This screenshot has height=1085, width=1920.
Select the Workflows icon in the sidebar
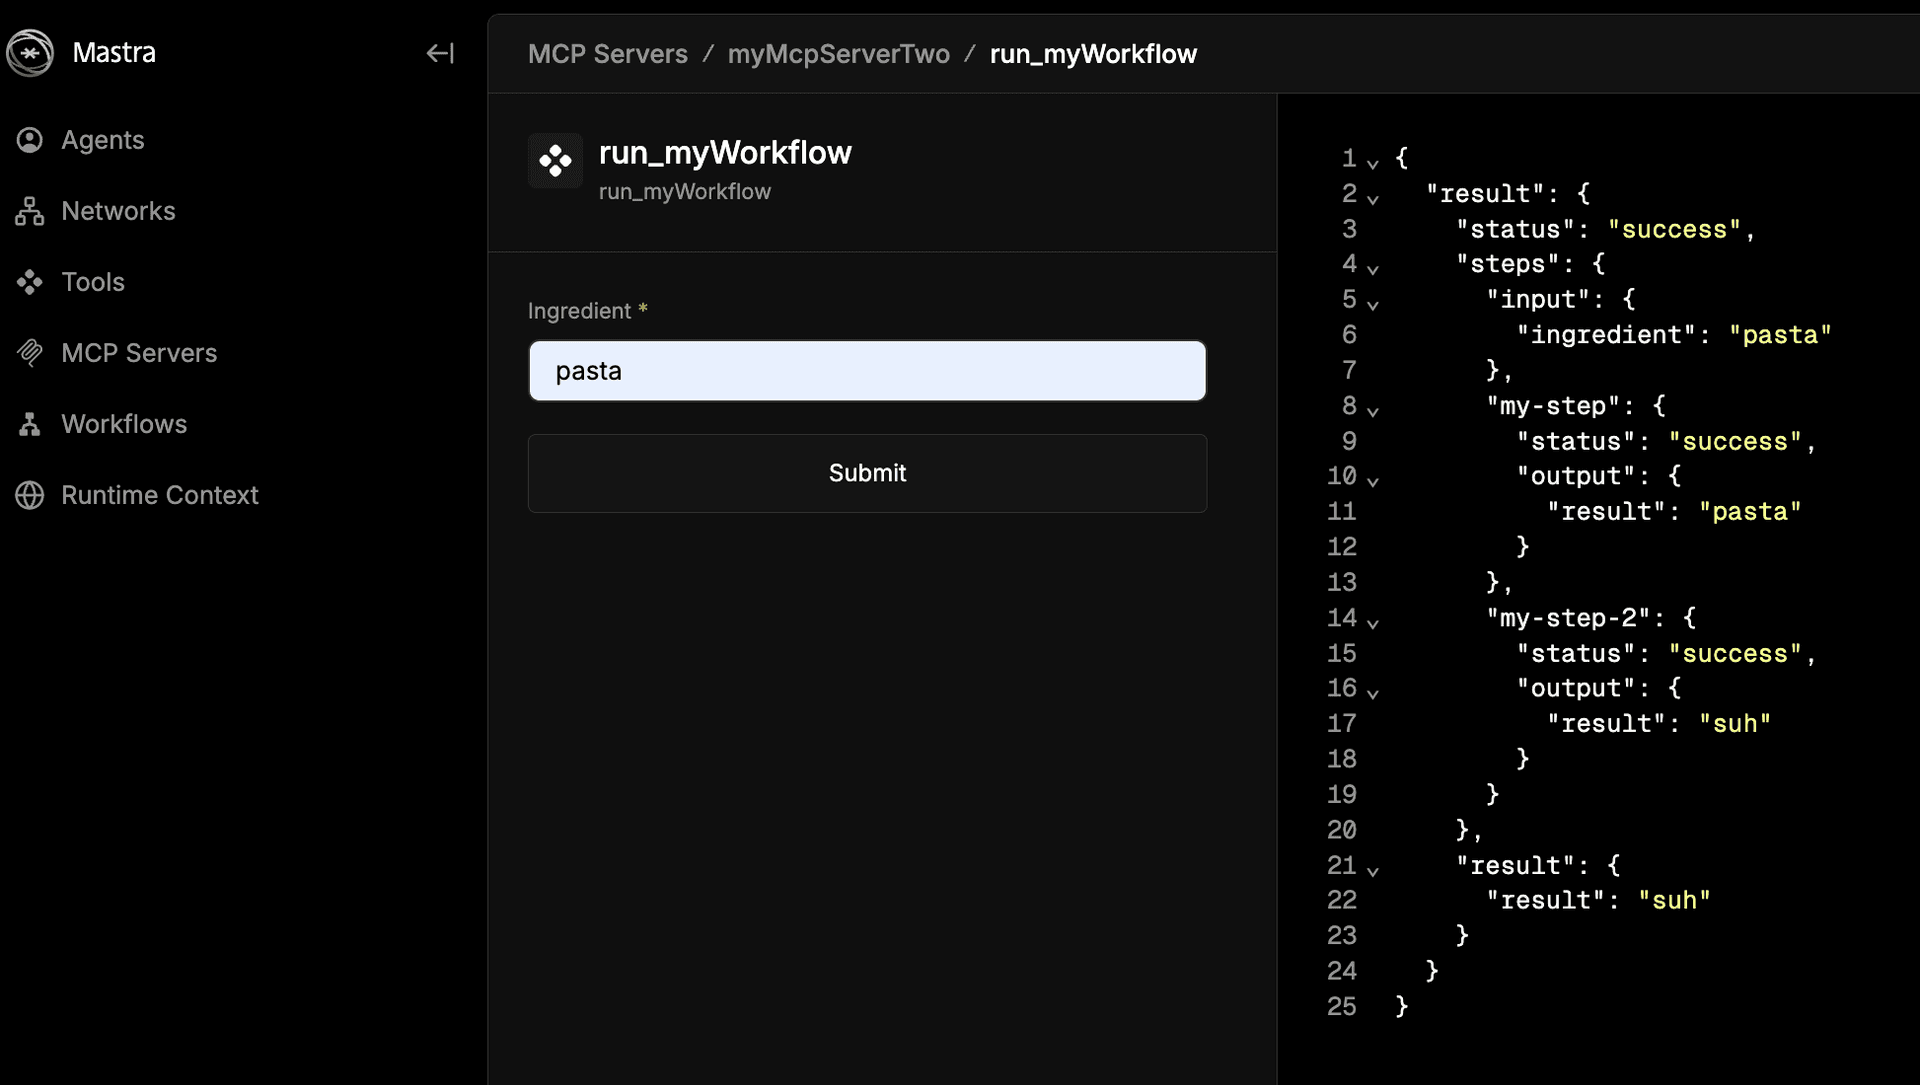click(x=29, y=424)
